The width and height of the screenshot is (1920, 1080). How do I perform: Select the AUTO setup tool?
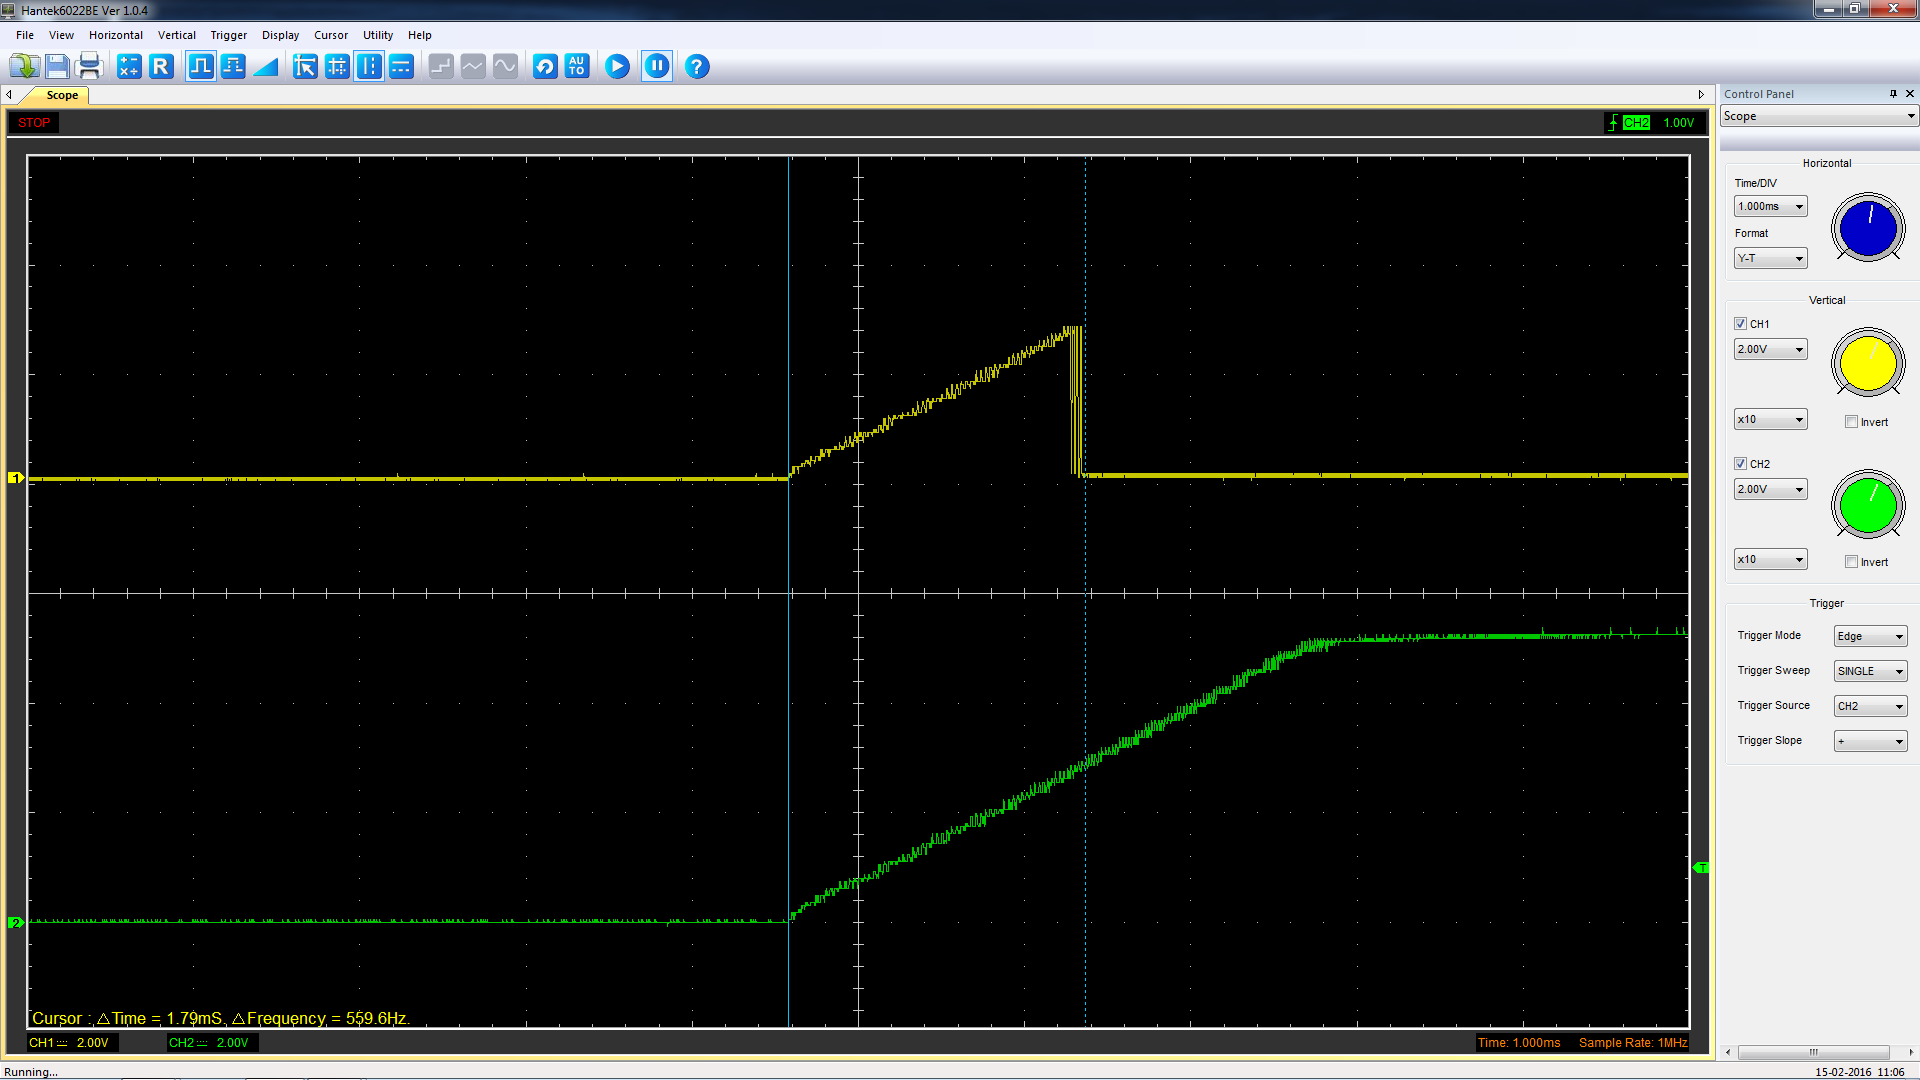point(576,66)
